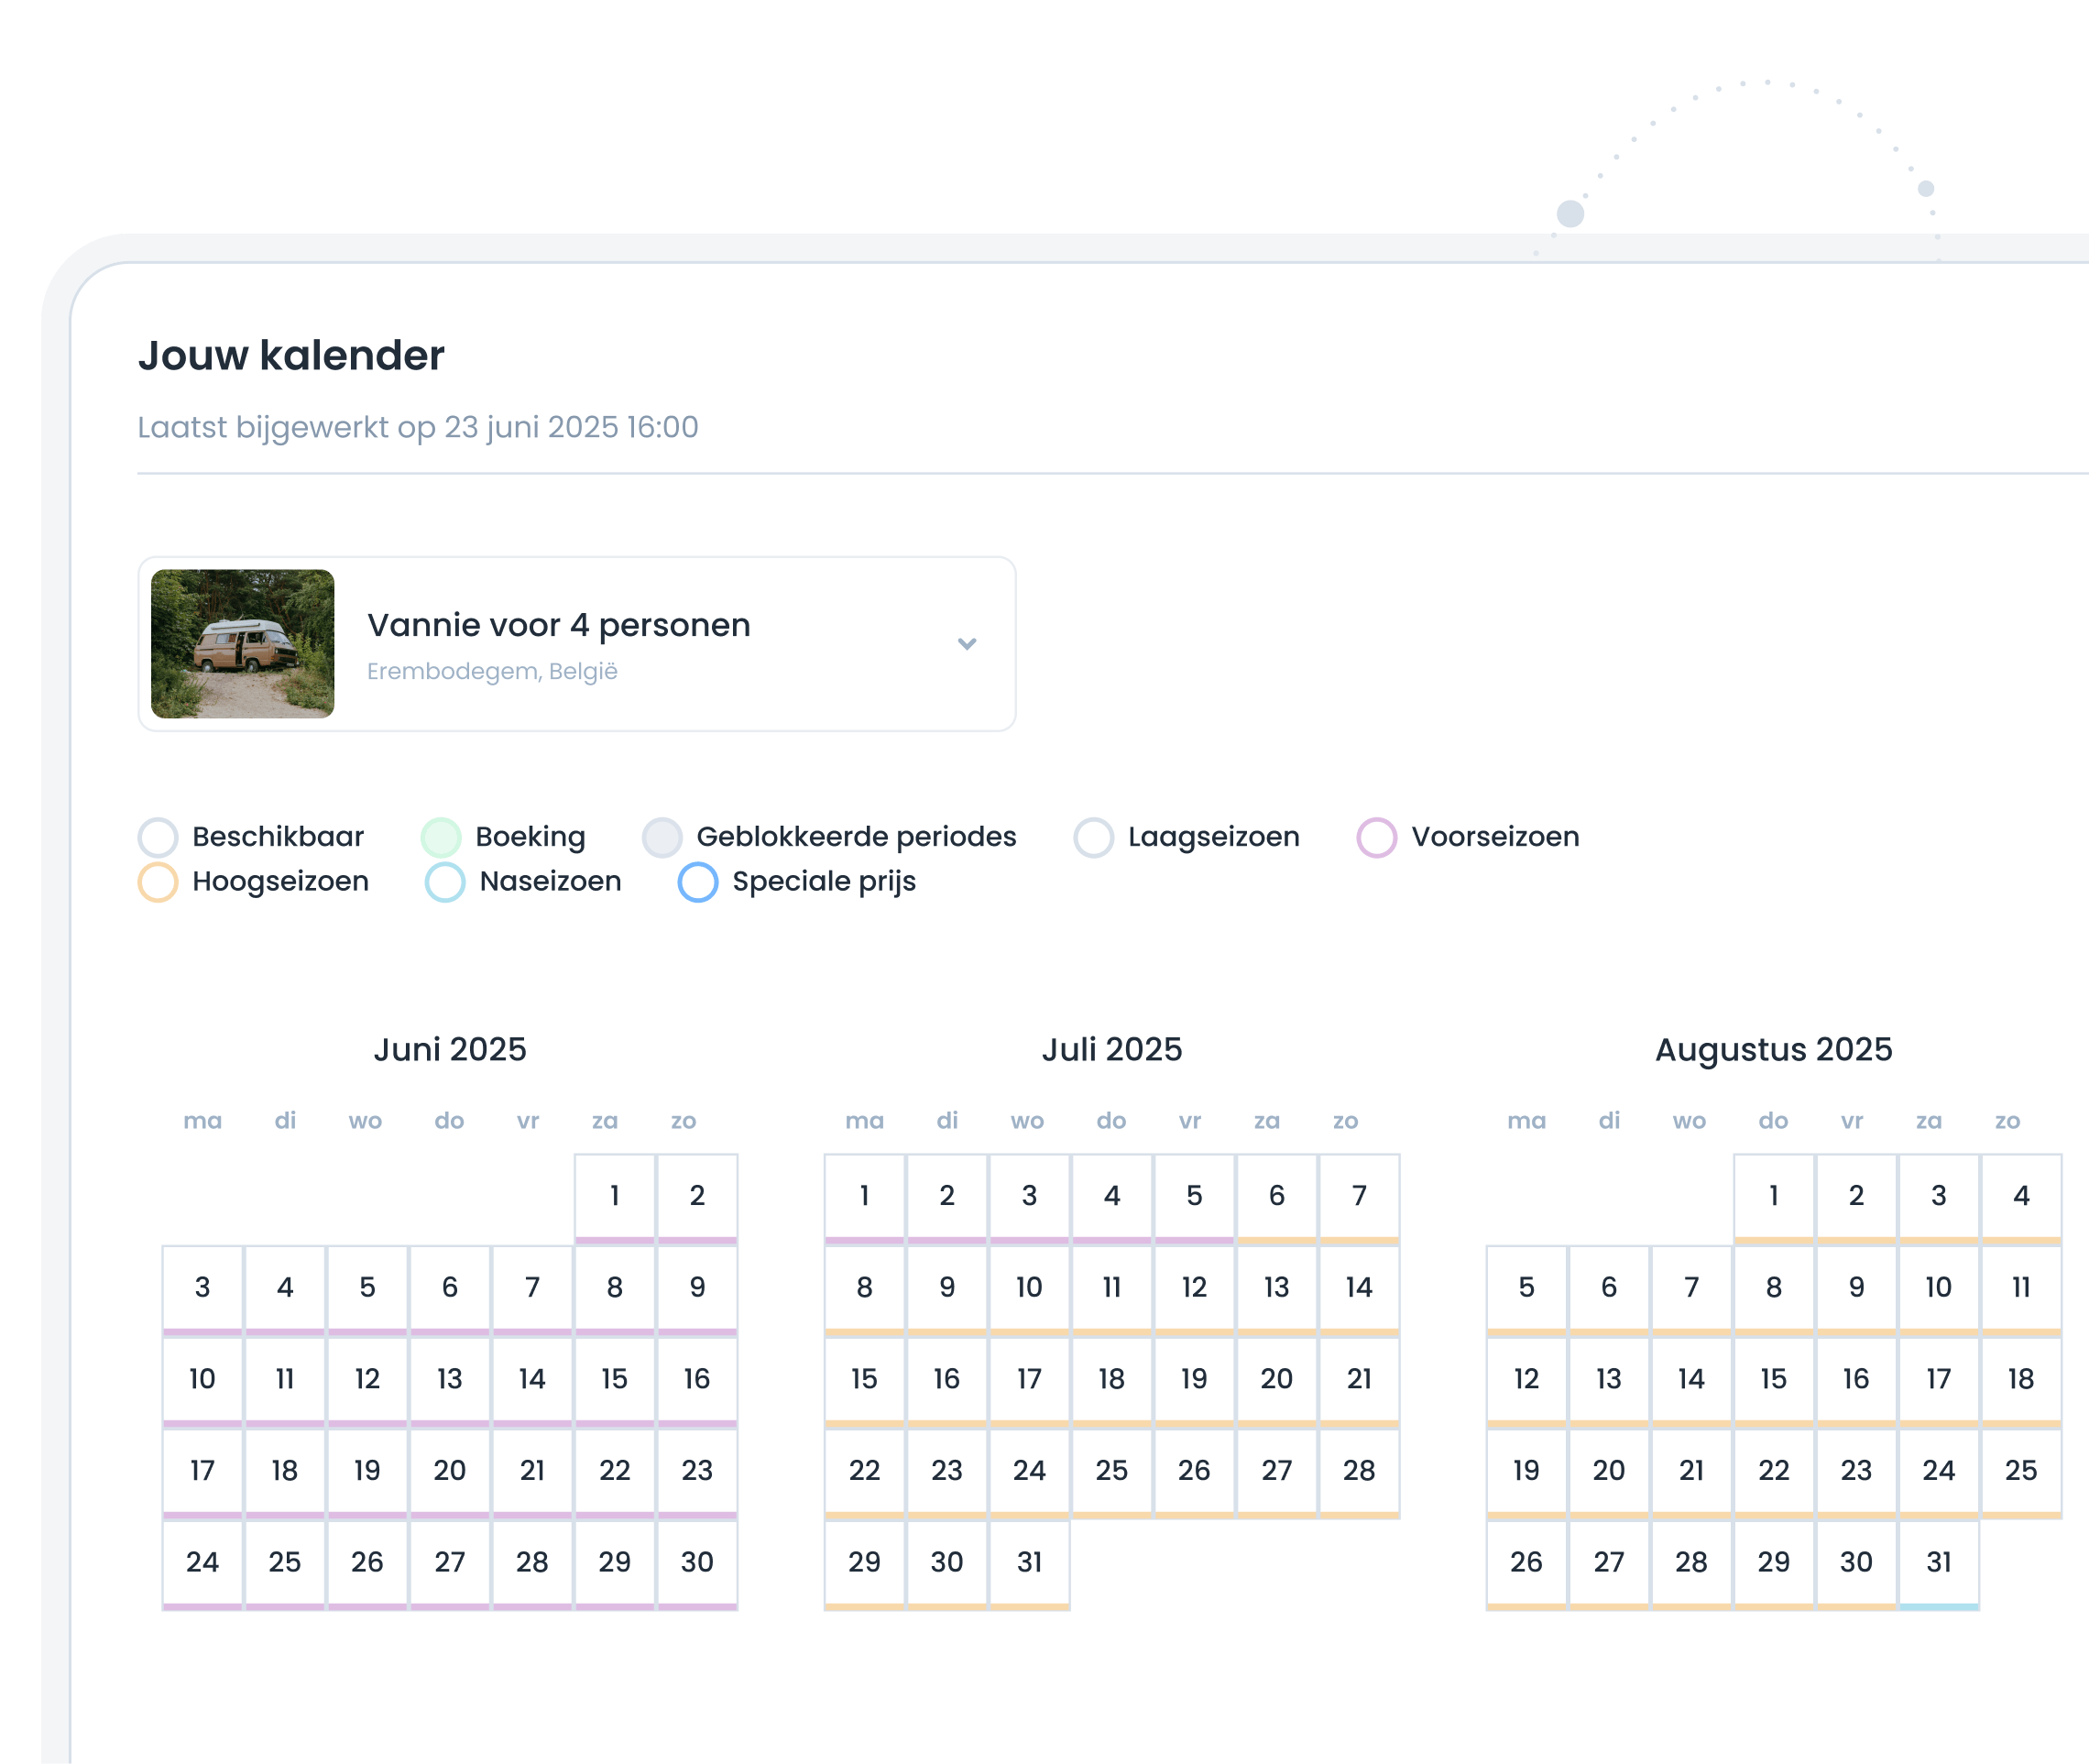Enable the Voorseizoen filter circle

pyautogui.click(x=1380, y=836)
